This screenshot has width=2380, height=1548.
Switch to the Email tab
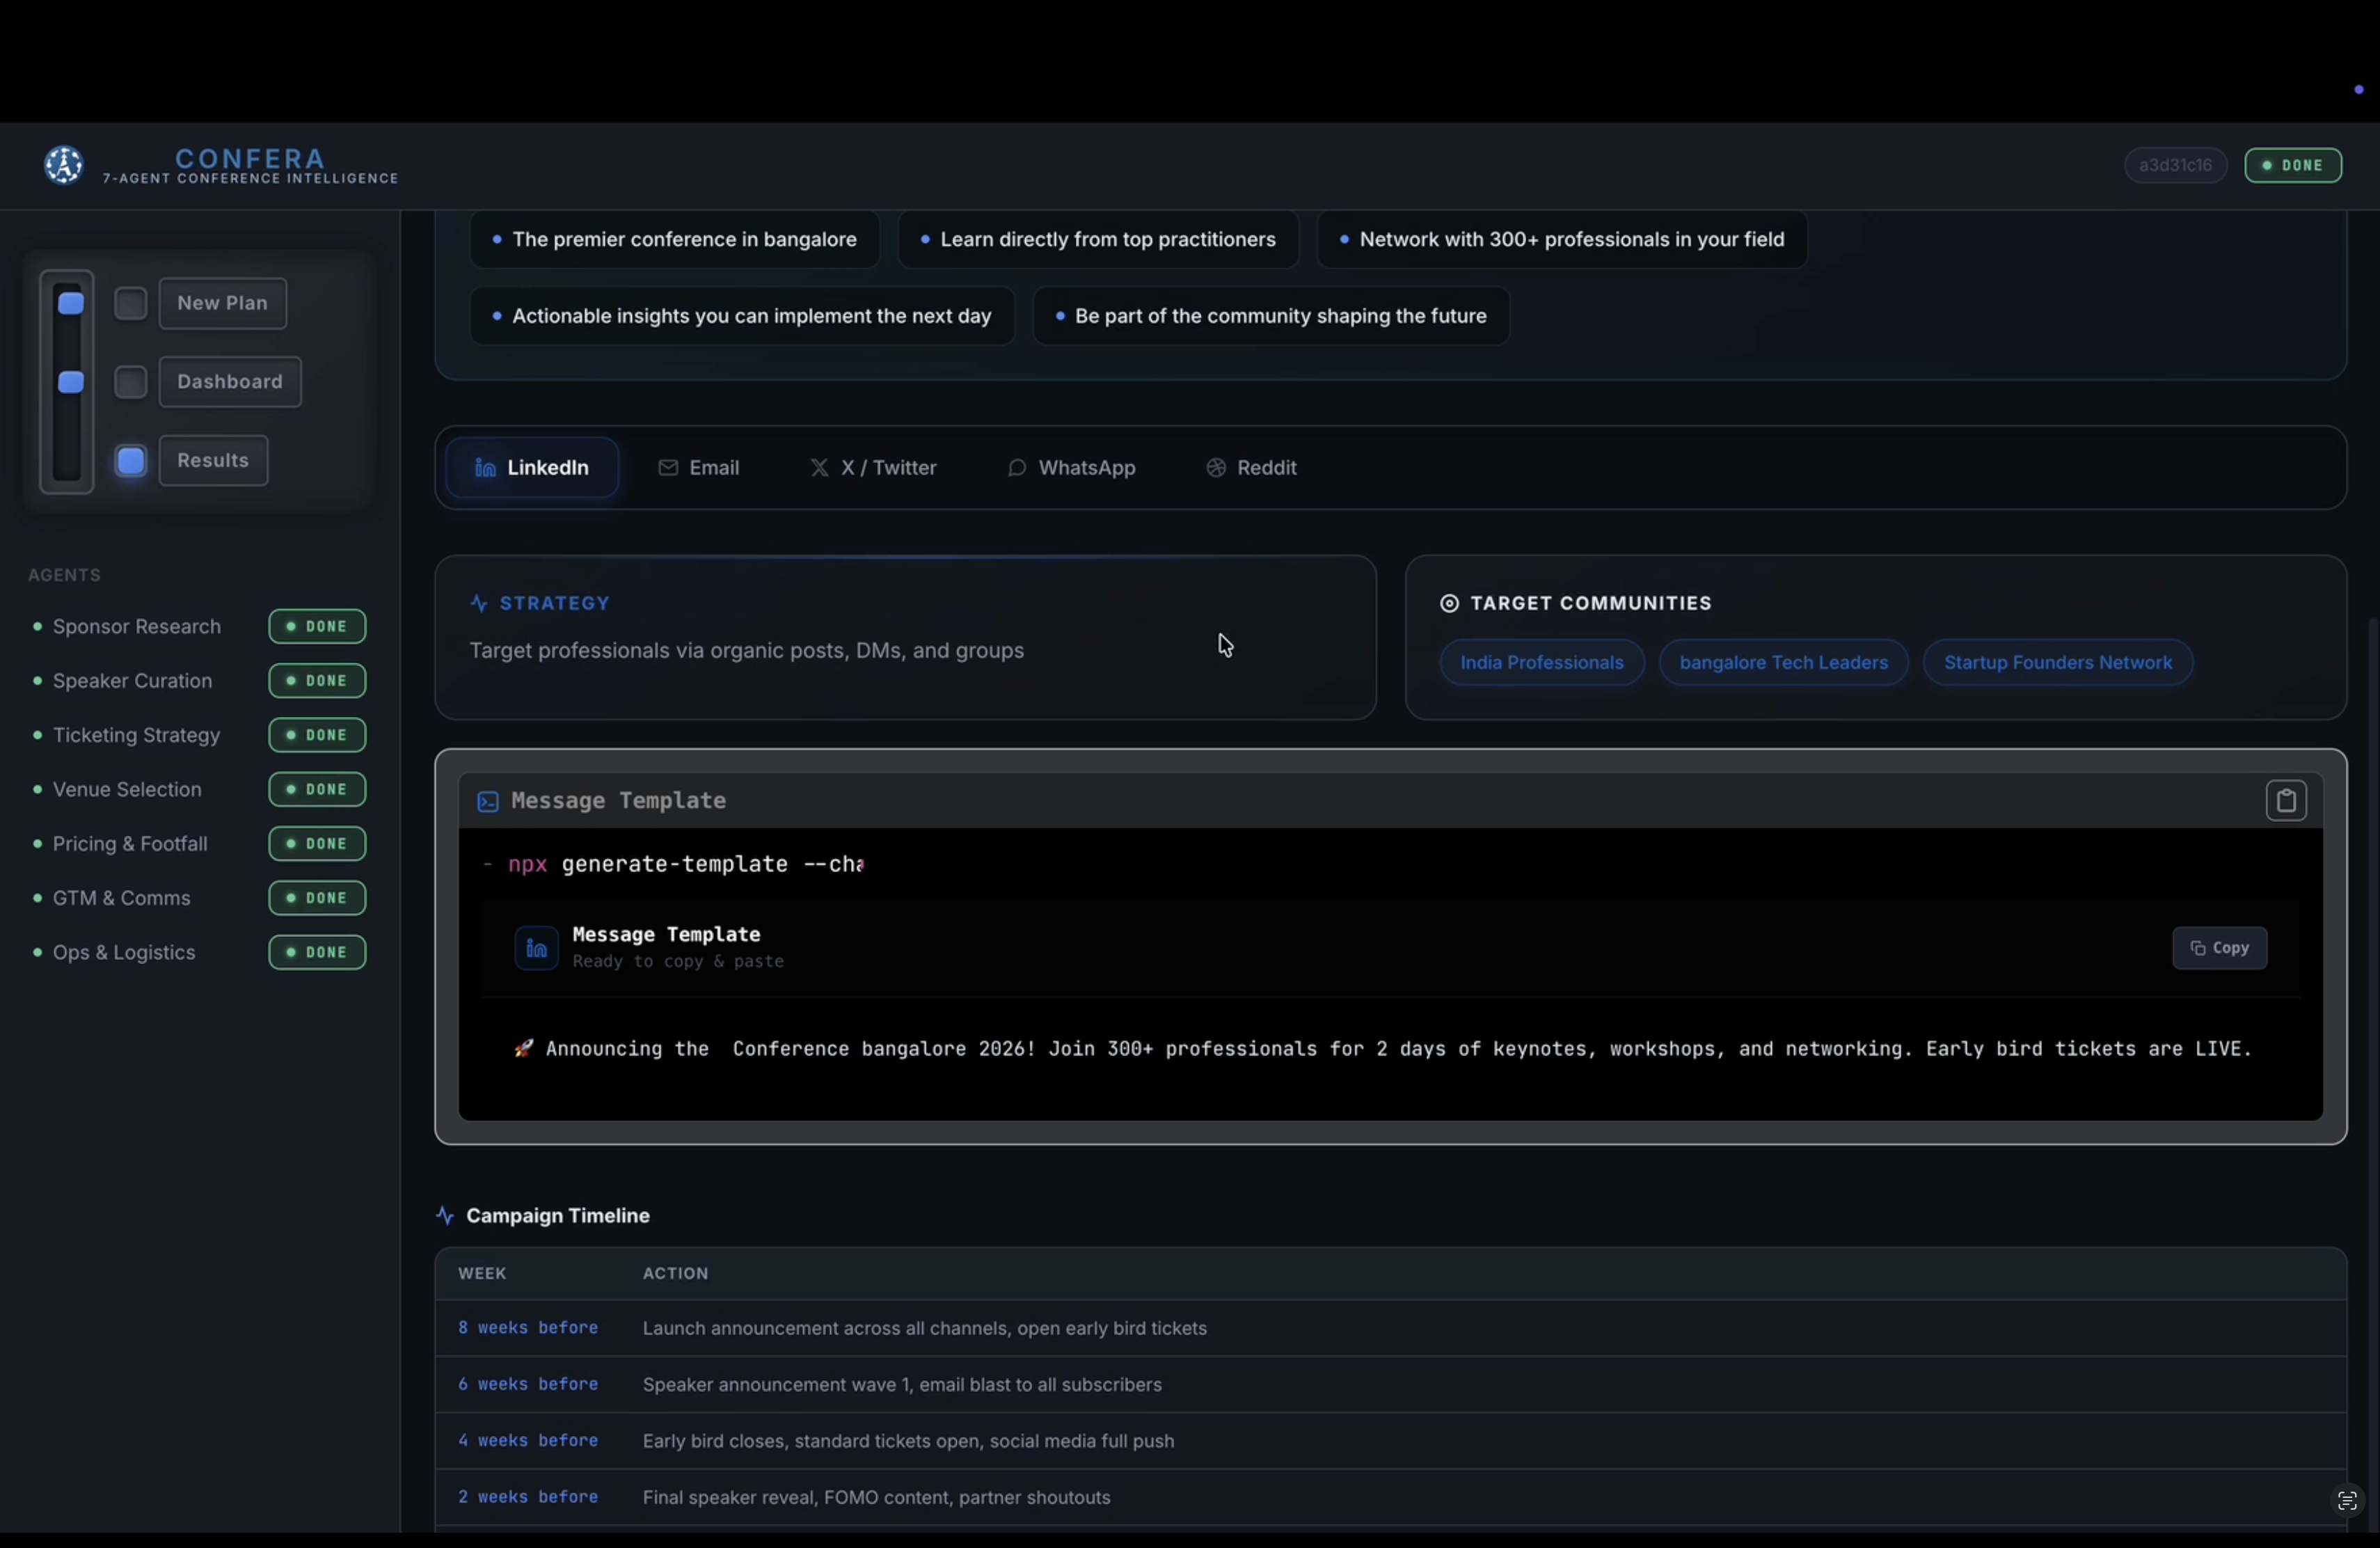click(699, 468)
